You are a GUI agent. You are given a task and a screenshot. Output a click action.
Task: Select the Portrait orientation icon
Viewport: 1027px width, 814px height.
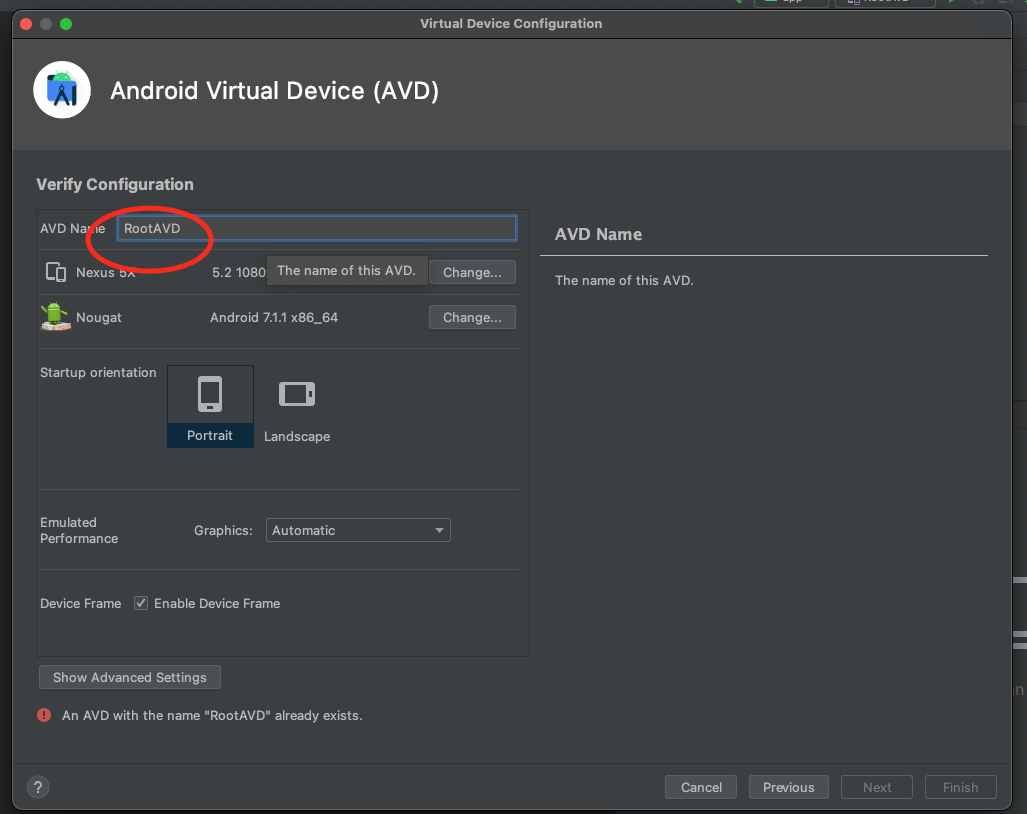tap(210, 394)
